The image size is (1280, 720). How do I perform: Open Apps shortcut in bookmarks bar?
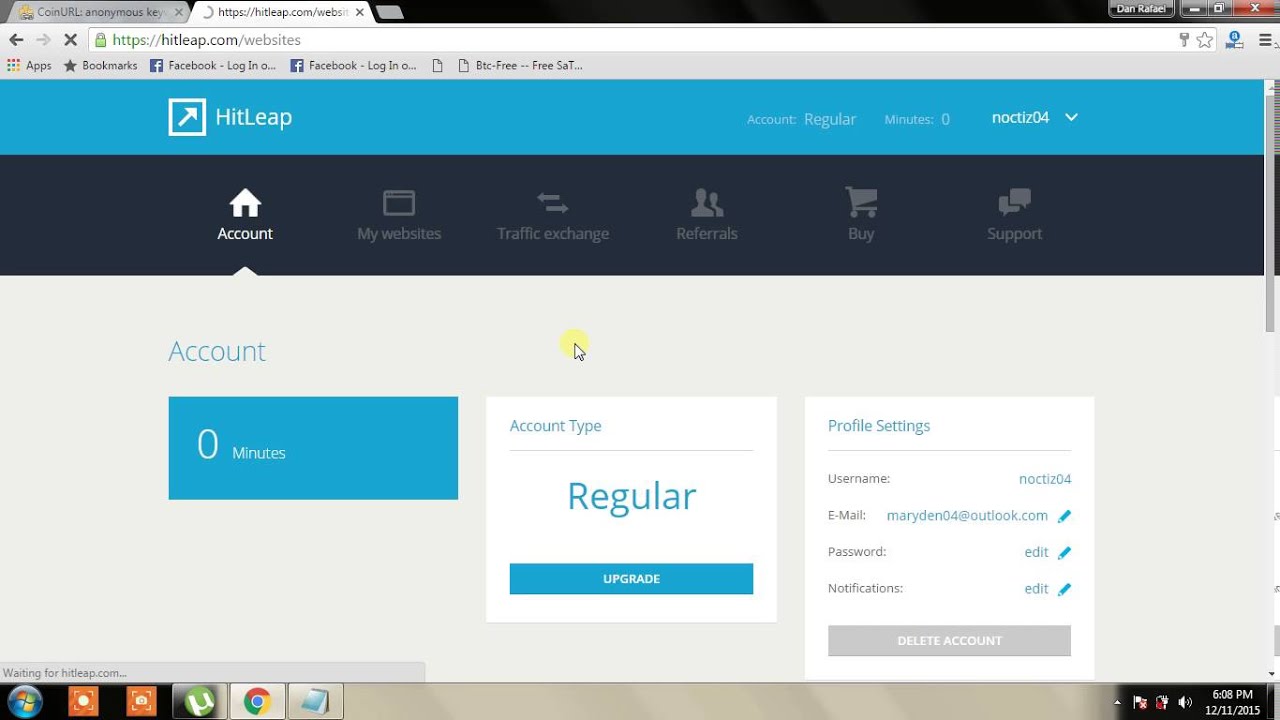click(x=29, y=65)
